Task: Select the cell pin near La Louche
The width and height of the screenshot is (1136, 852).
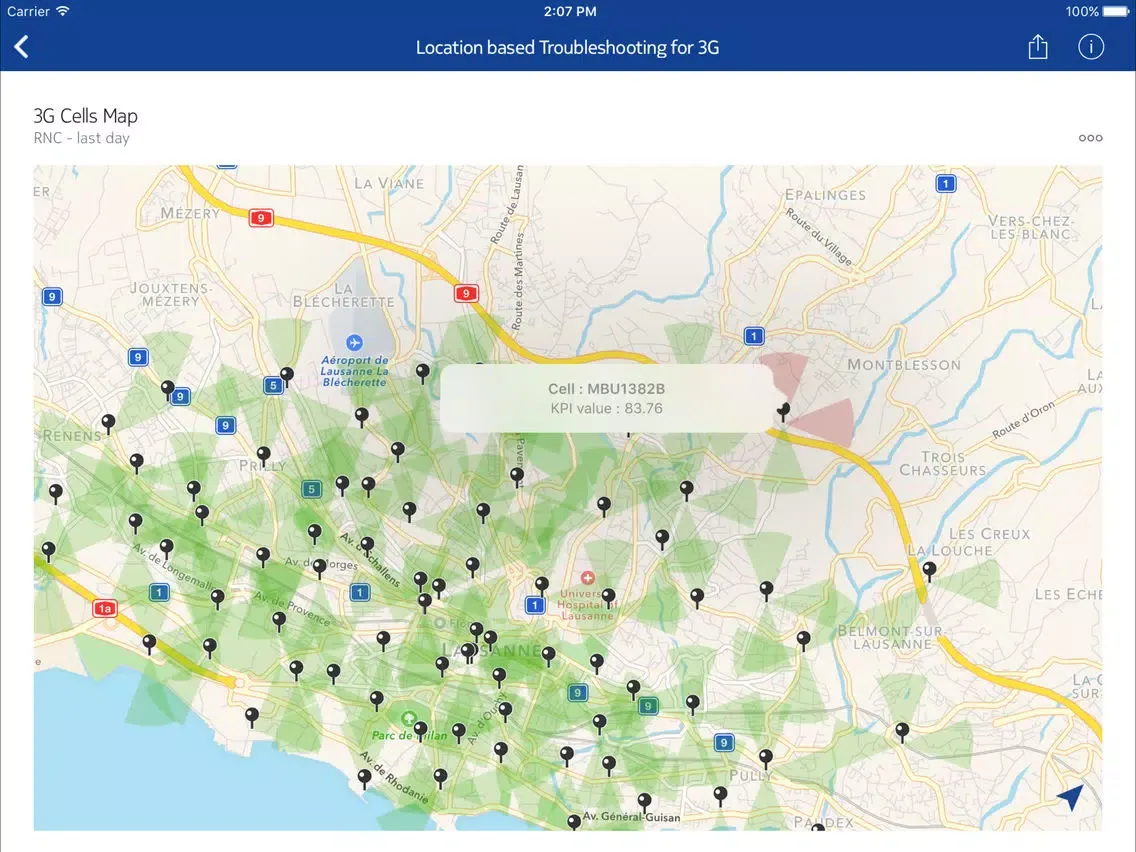Action: click(x=929, y=570)
